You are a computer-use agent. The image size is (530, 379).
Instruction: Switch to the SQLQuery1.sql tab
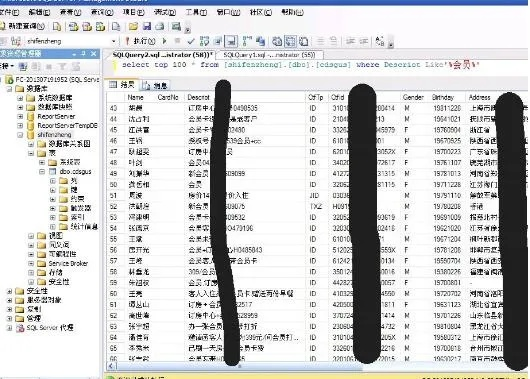[x=269, y=55]
